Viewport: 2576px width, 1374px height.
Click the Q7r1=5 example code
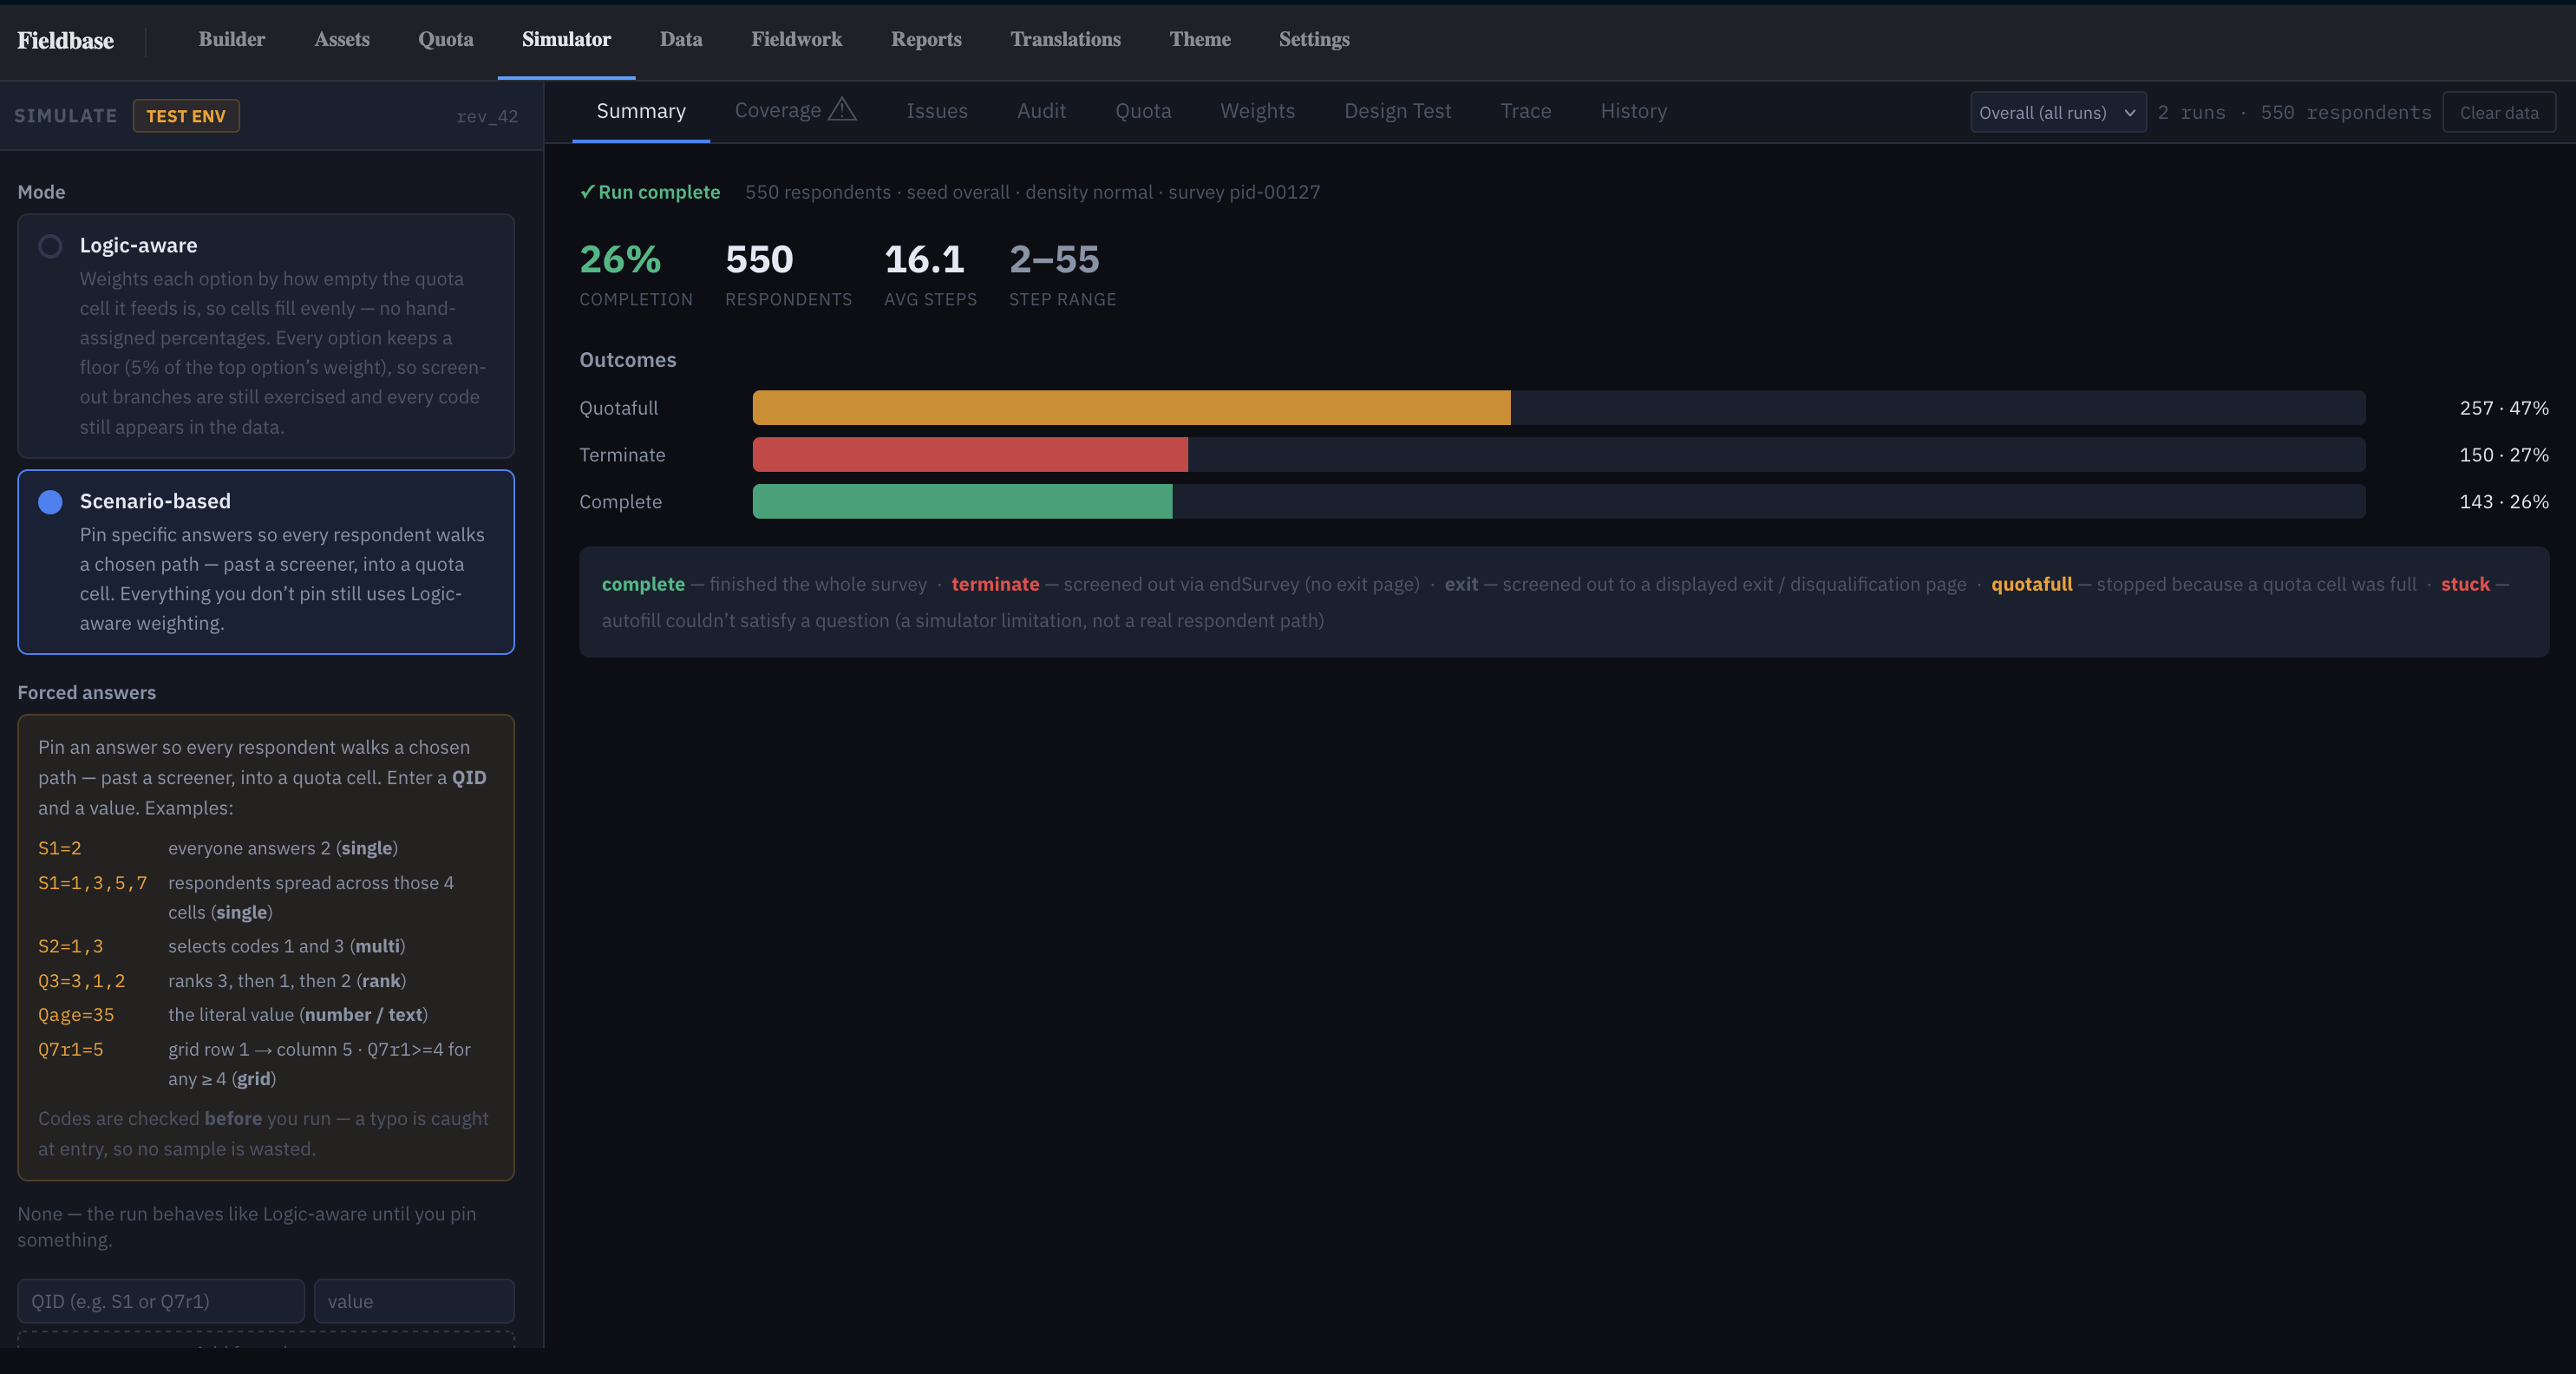tap(70, 1050)
